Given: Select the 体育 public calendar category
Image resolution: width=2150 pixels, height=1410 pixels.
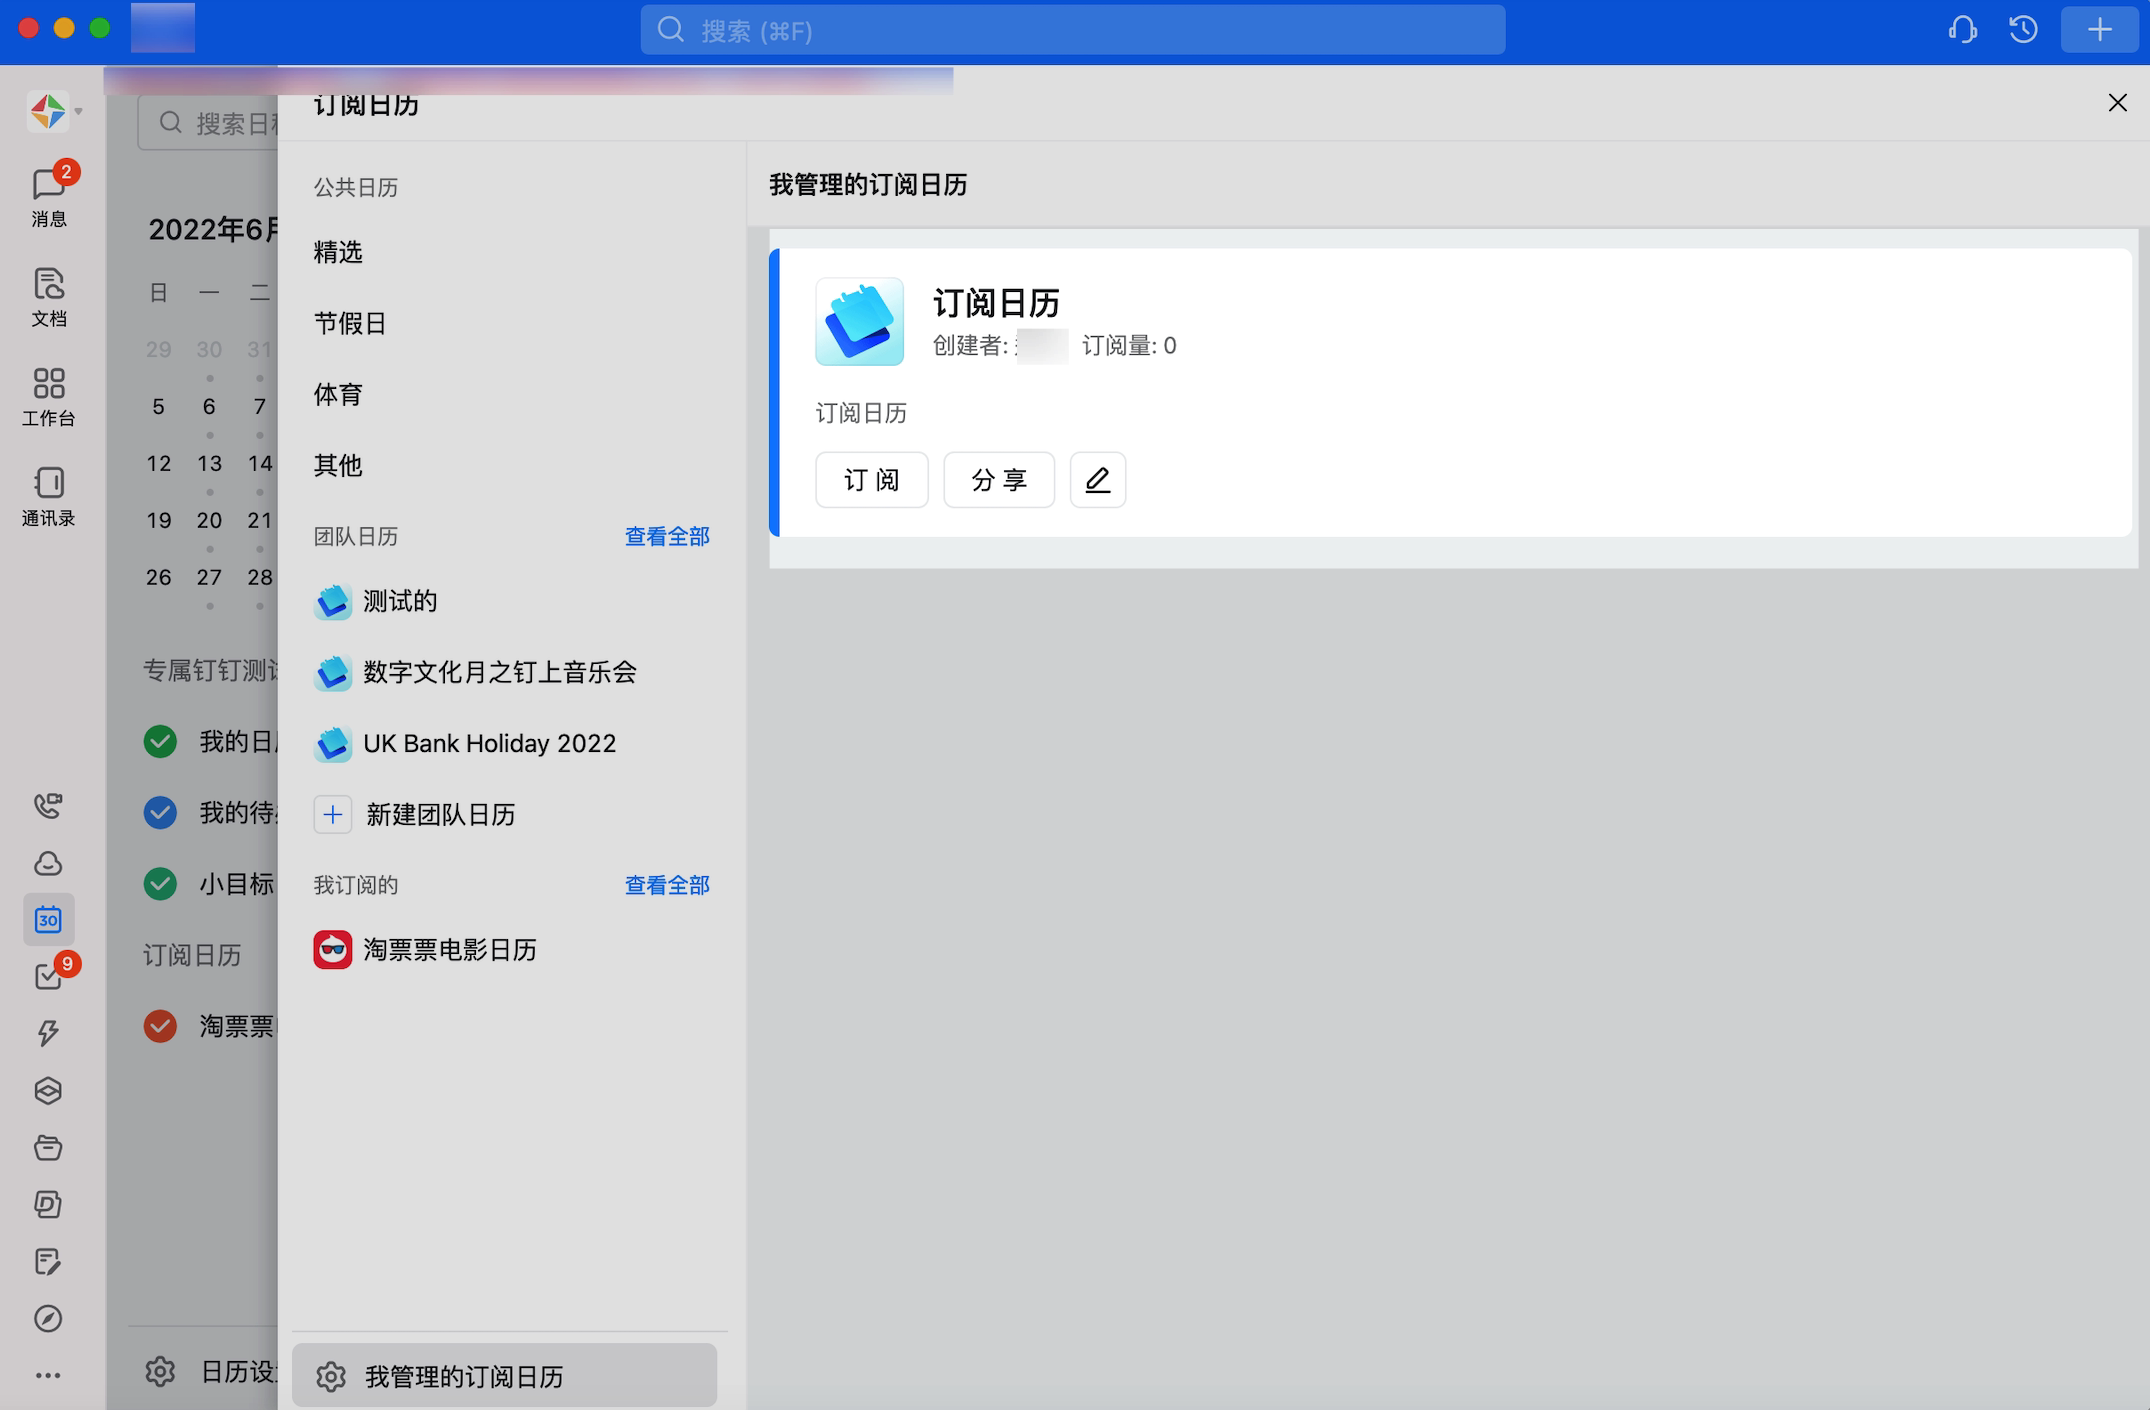Looking at the screenshot, I should 338,394.
